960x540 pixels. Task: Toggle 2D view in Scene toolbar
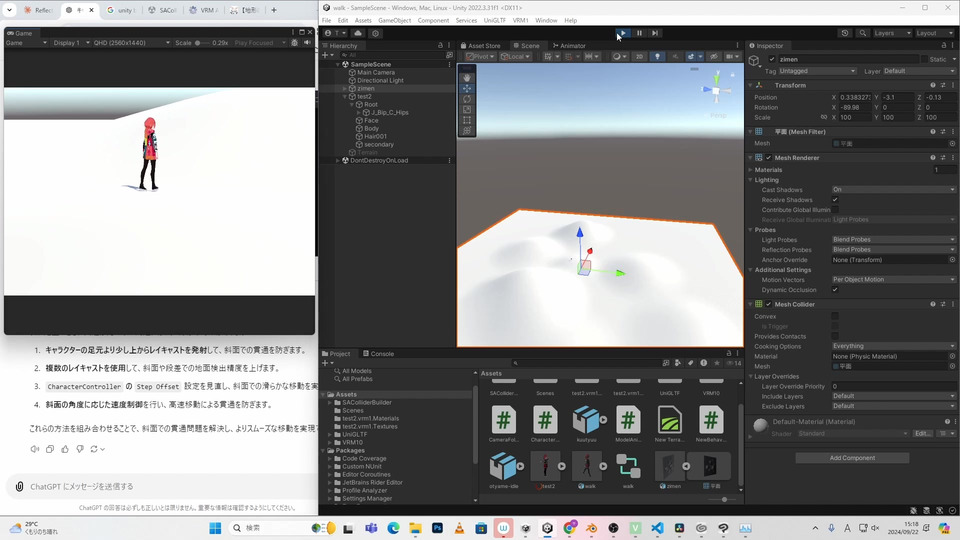coord(639,56)
